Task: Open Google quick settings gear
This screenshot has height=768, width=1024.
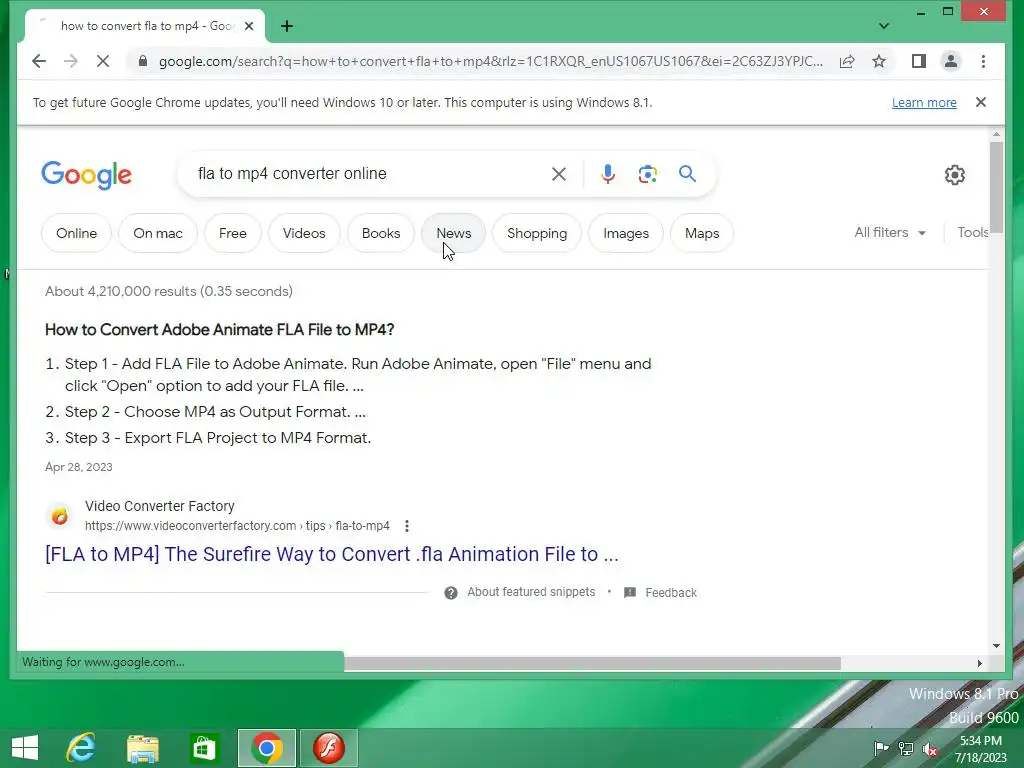Action: (955, 174)
